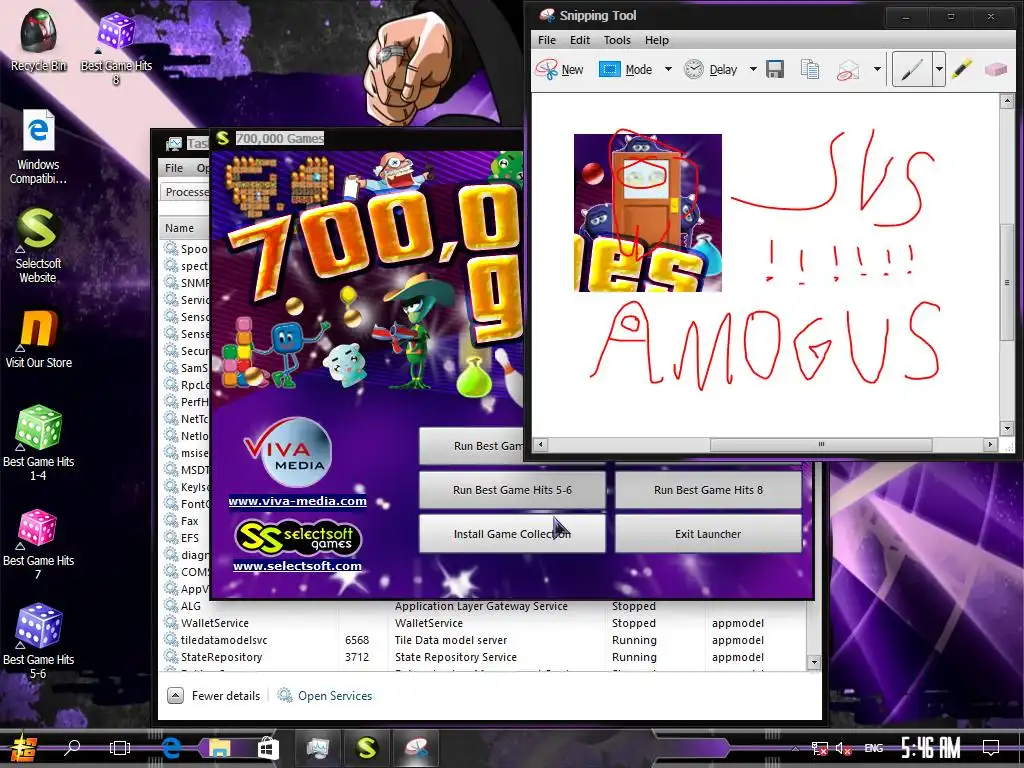
Task: Switch to Snipping Tool taskbar button
Action: (416, 748)
